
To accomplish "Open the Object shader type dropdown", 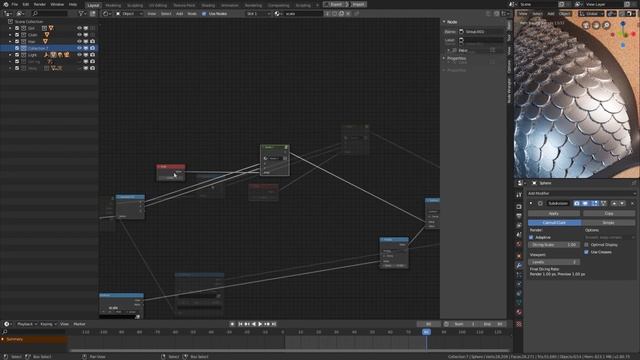I will tap(129, 13).
